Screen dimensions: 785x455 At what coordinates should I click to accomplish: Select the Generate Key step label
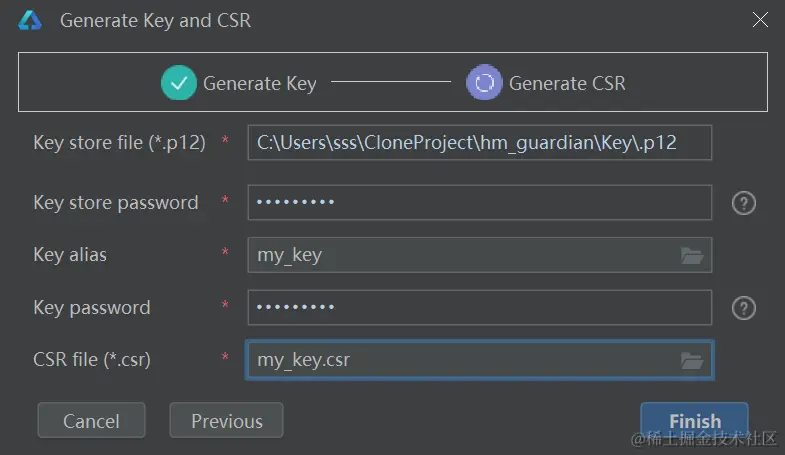(x=259, y=83)
